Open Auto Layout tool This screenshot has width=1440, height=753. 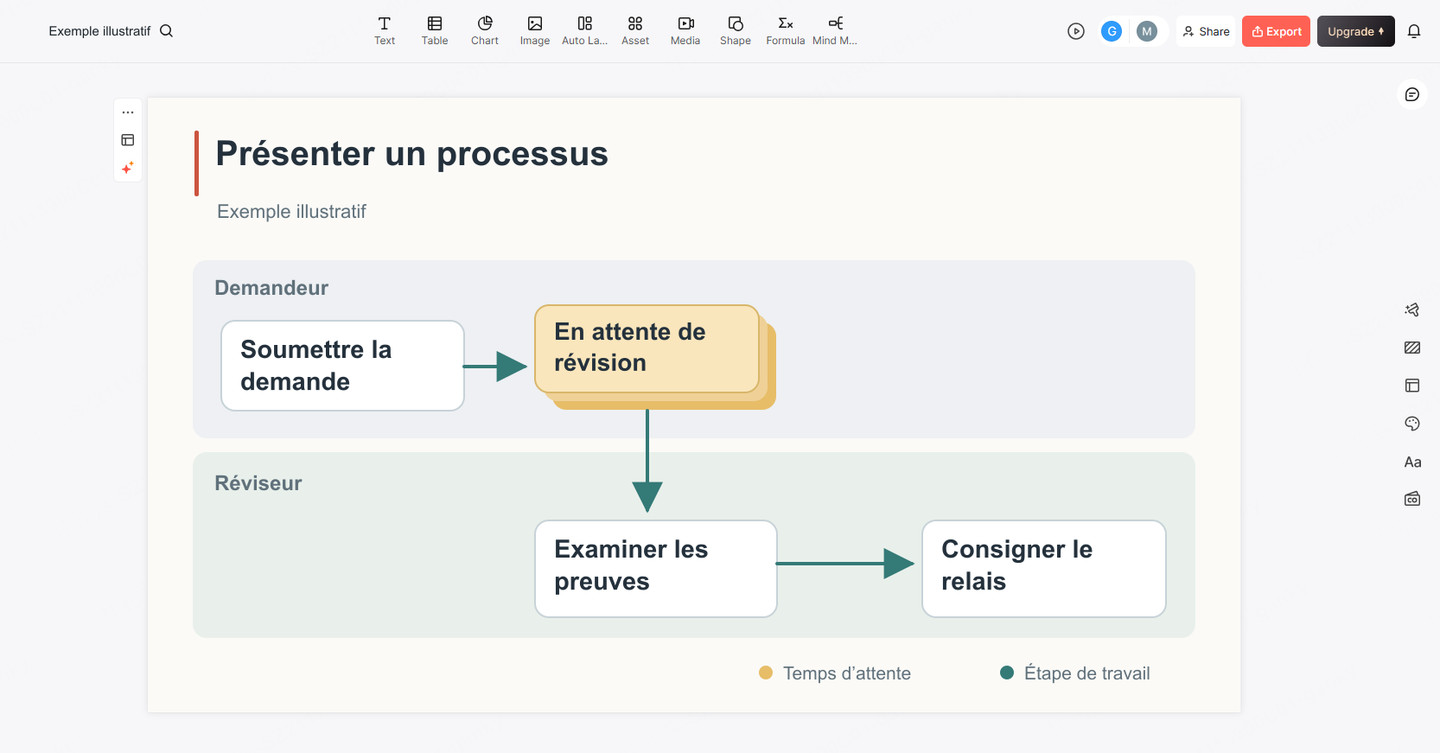pyautogui.click(x=585, y=30)
